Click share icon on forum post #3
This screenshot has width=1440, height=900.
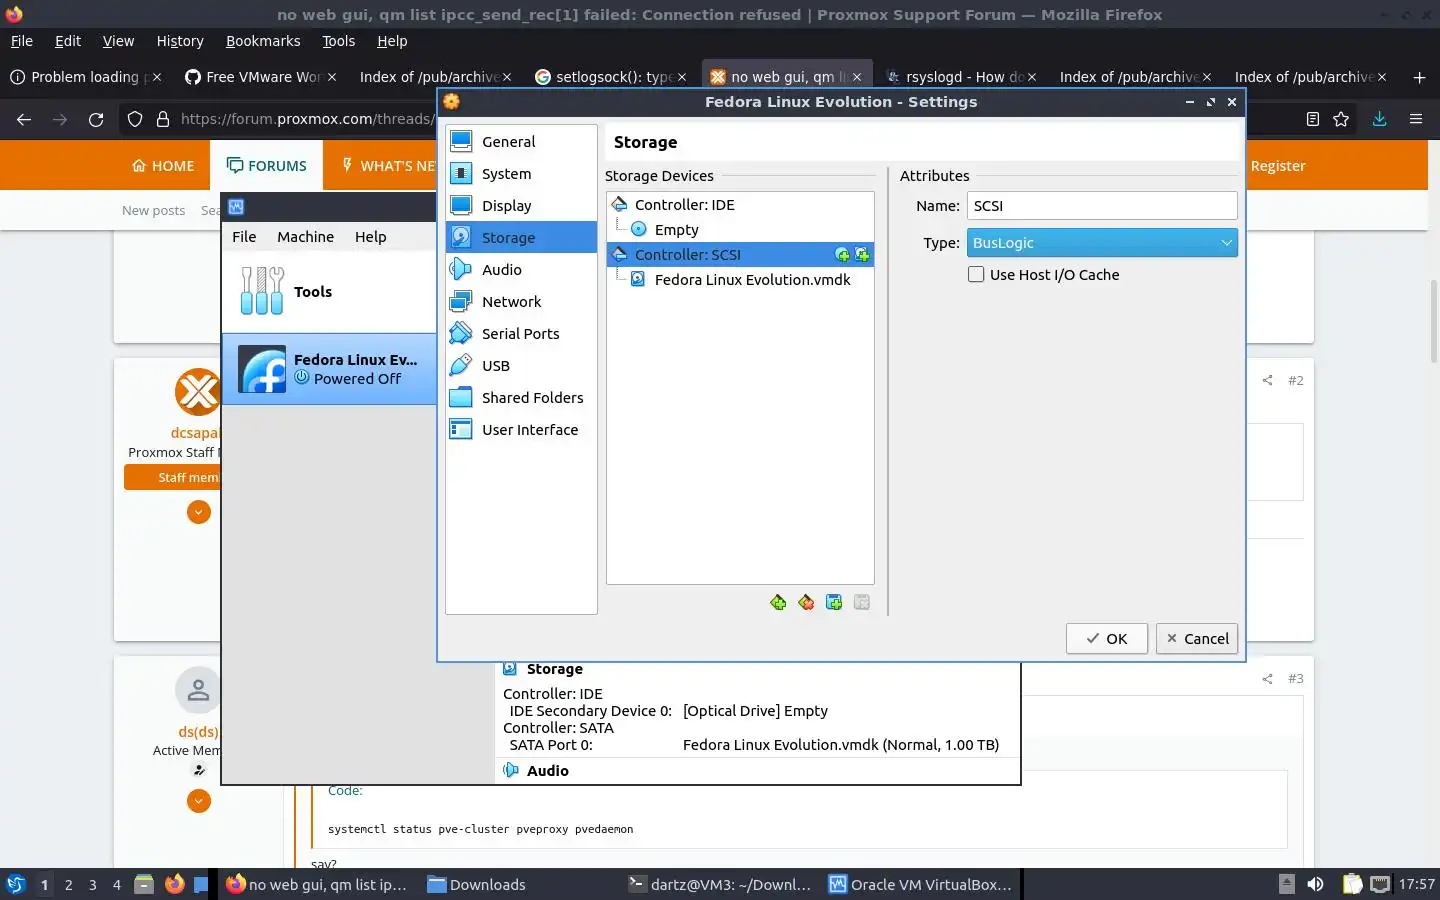click(x=1267, y=678)
